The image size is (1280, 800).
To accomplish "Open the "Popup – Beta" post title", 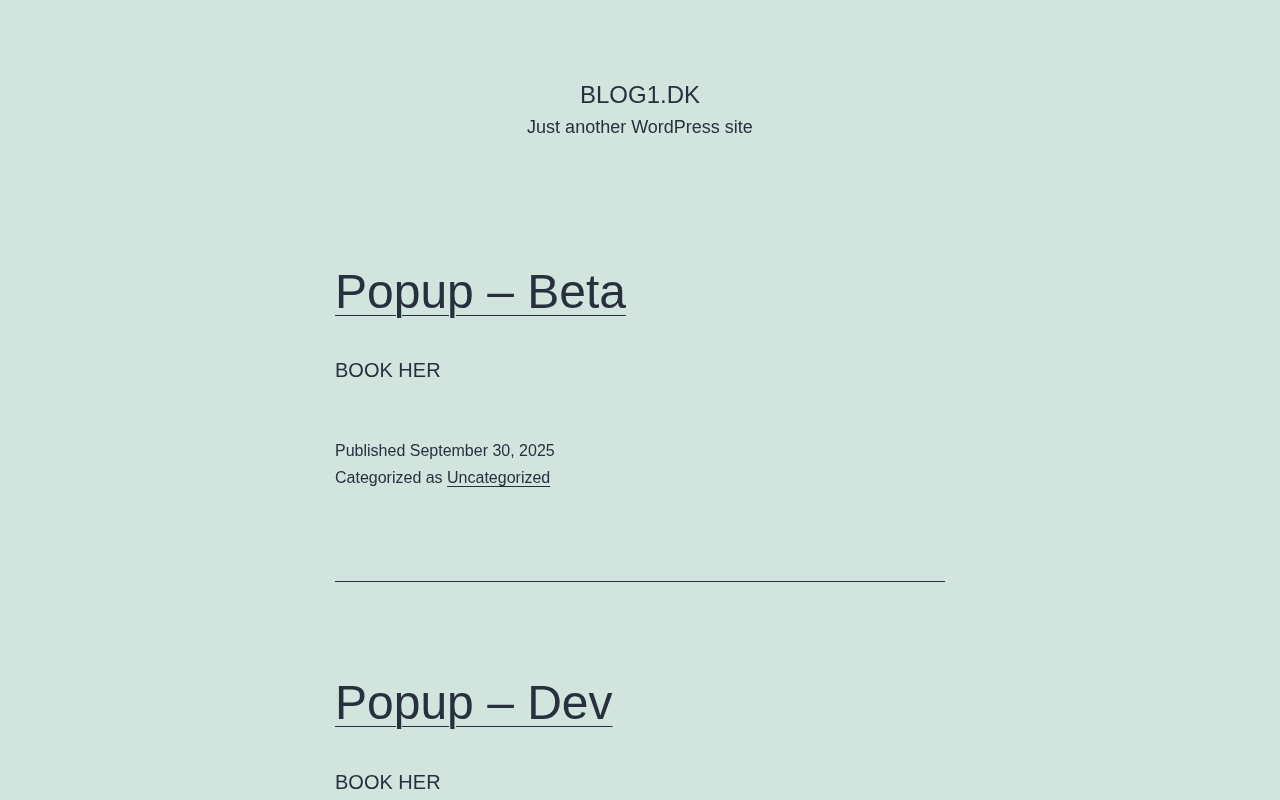I will click(480, 292).
